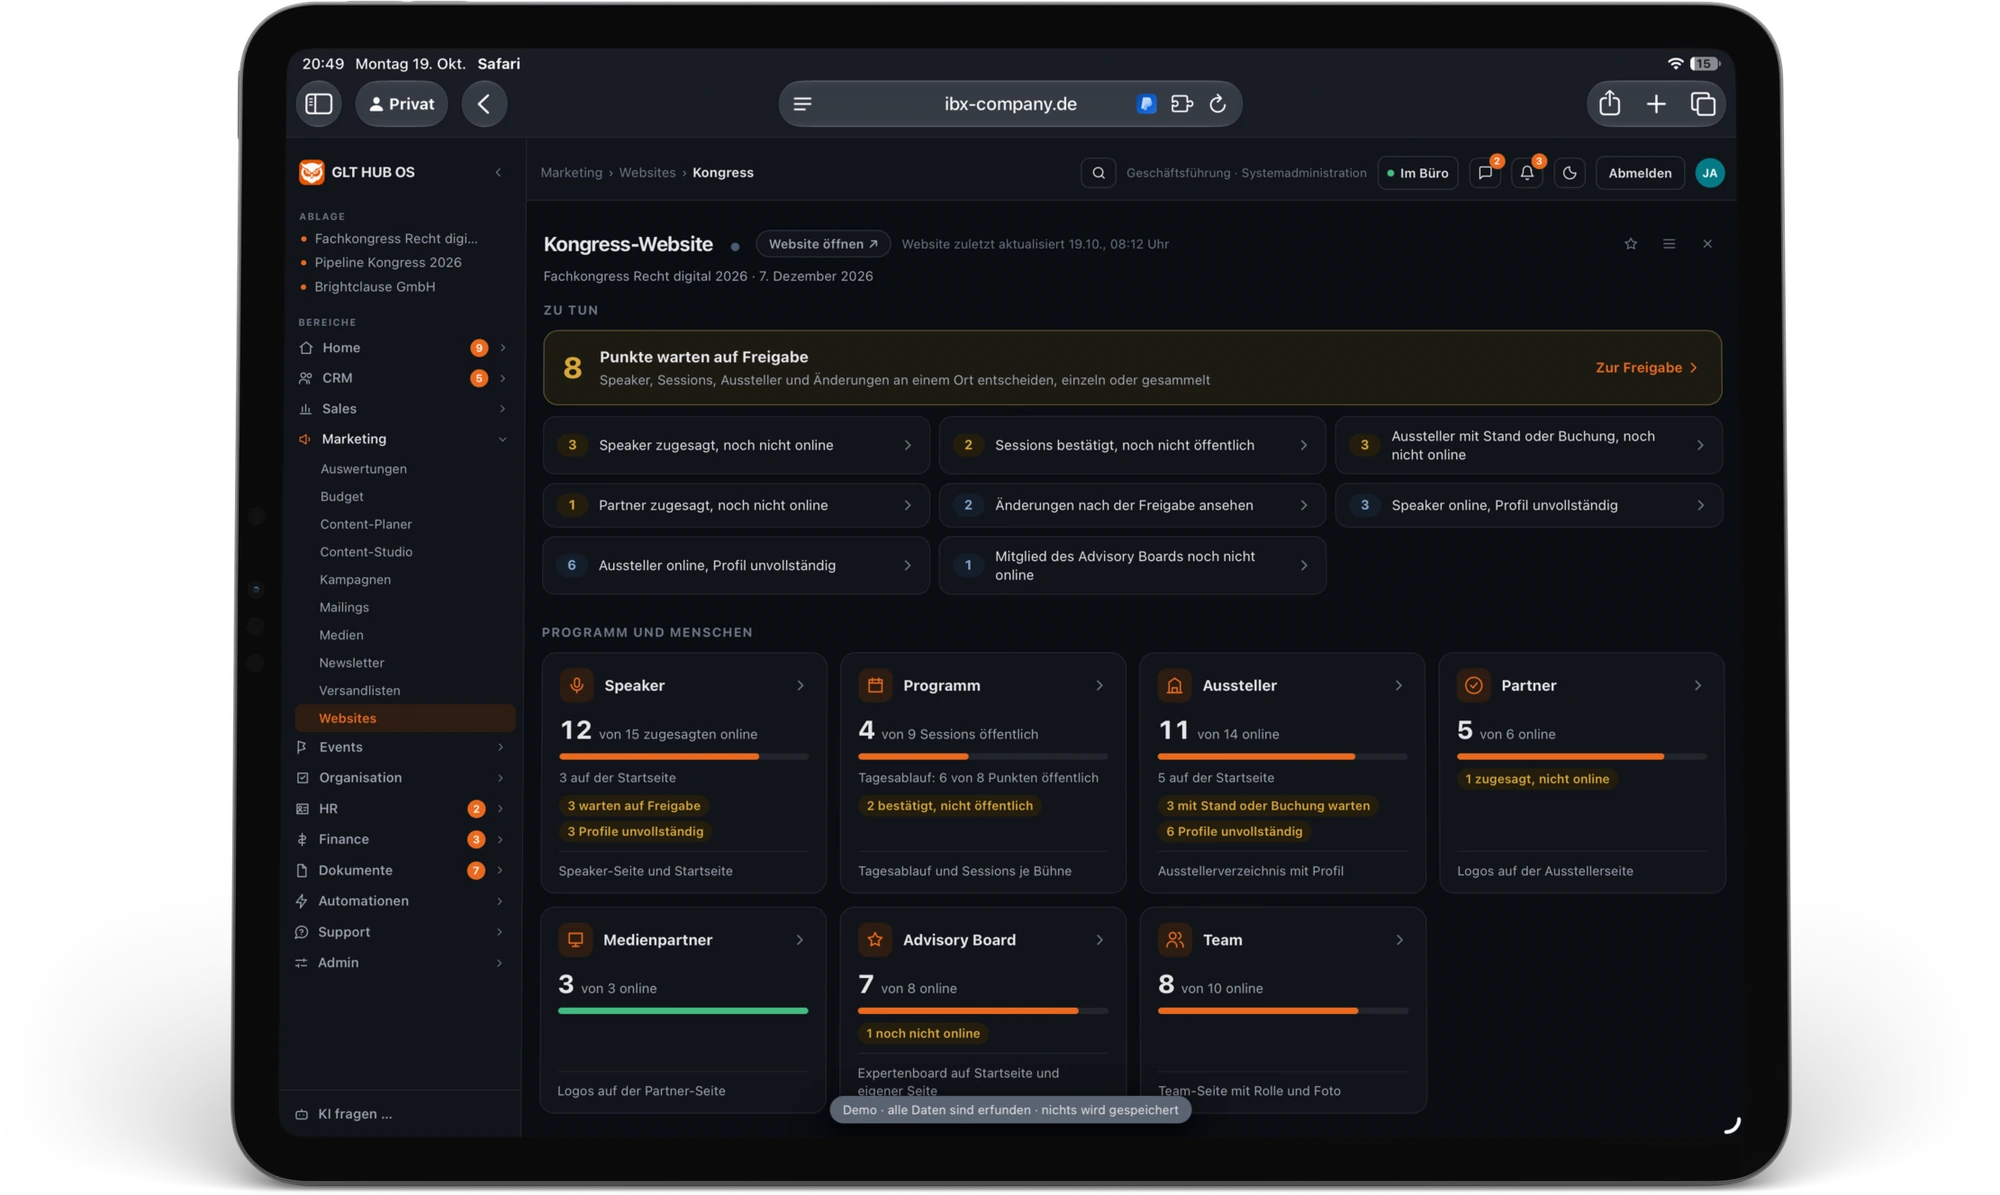
Task: Toggle the Im Büro status indicator
Action: (x=1418, y=173)
